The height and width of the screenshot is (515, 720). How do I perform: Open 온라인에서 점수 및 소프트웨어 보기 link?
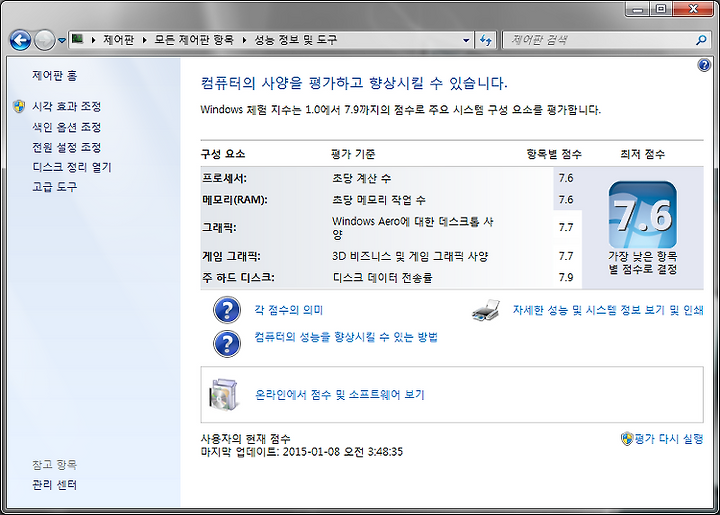pos(340,395)
